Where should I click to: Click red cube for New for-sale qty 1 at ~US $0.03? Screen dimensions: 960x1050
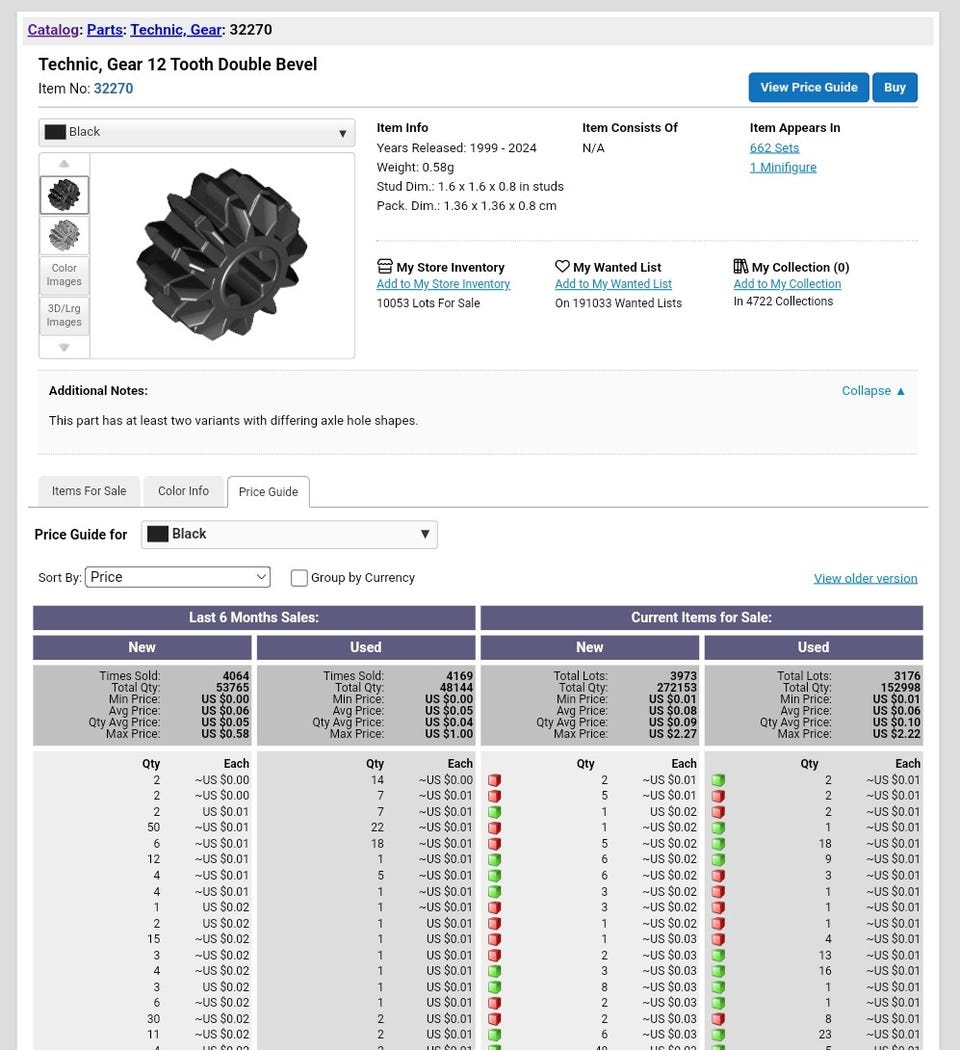494,940
